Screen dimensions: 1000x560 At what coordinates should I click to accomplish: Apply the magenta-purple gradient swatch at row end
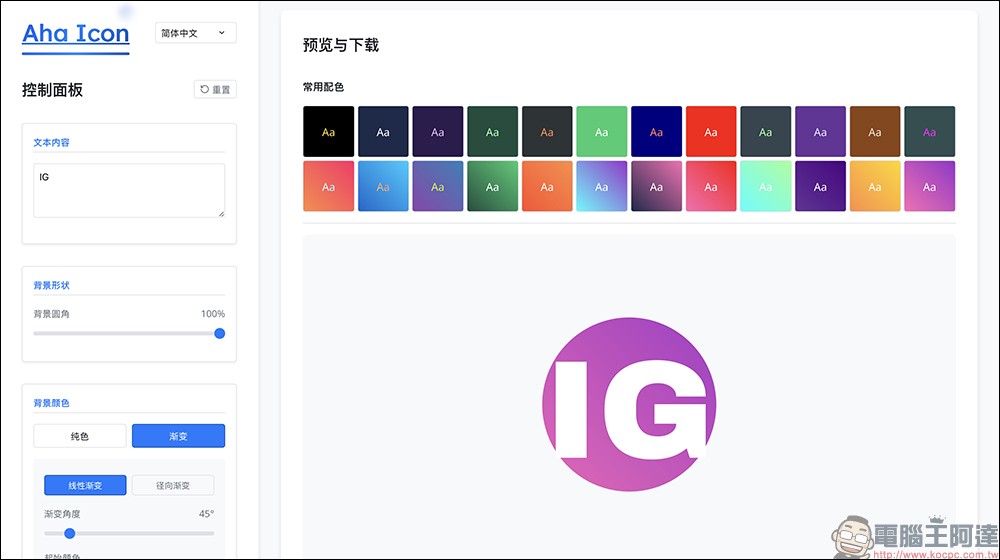point(930,186)
